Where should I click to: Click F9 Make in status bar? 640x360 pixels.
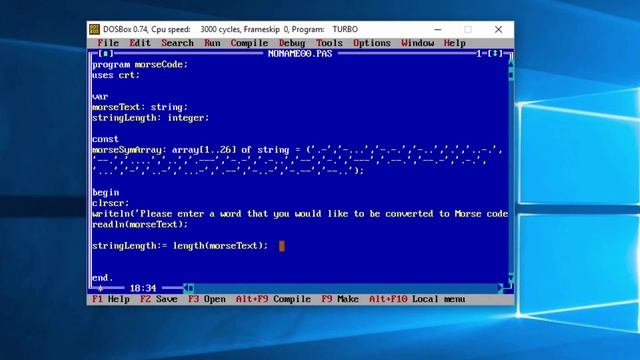(x=340, y=299)
